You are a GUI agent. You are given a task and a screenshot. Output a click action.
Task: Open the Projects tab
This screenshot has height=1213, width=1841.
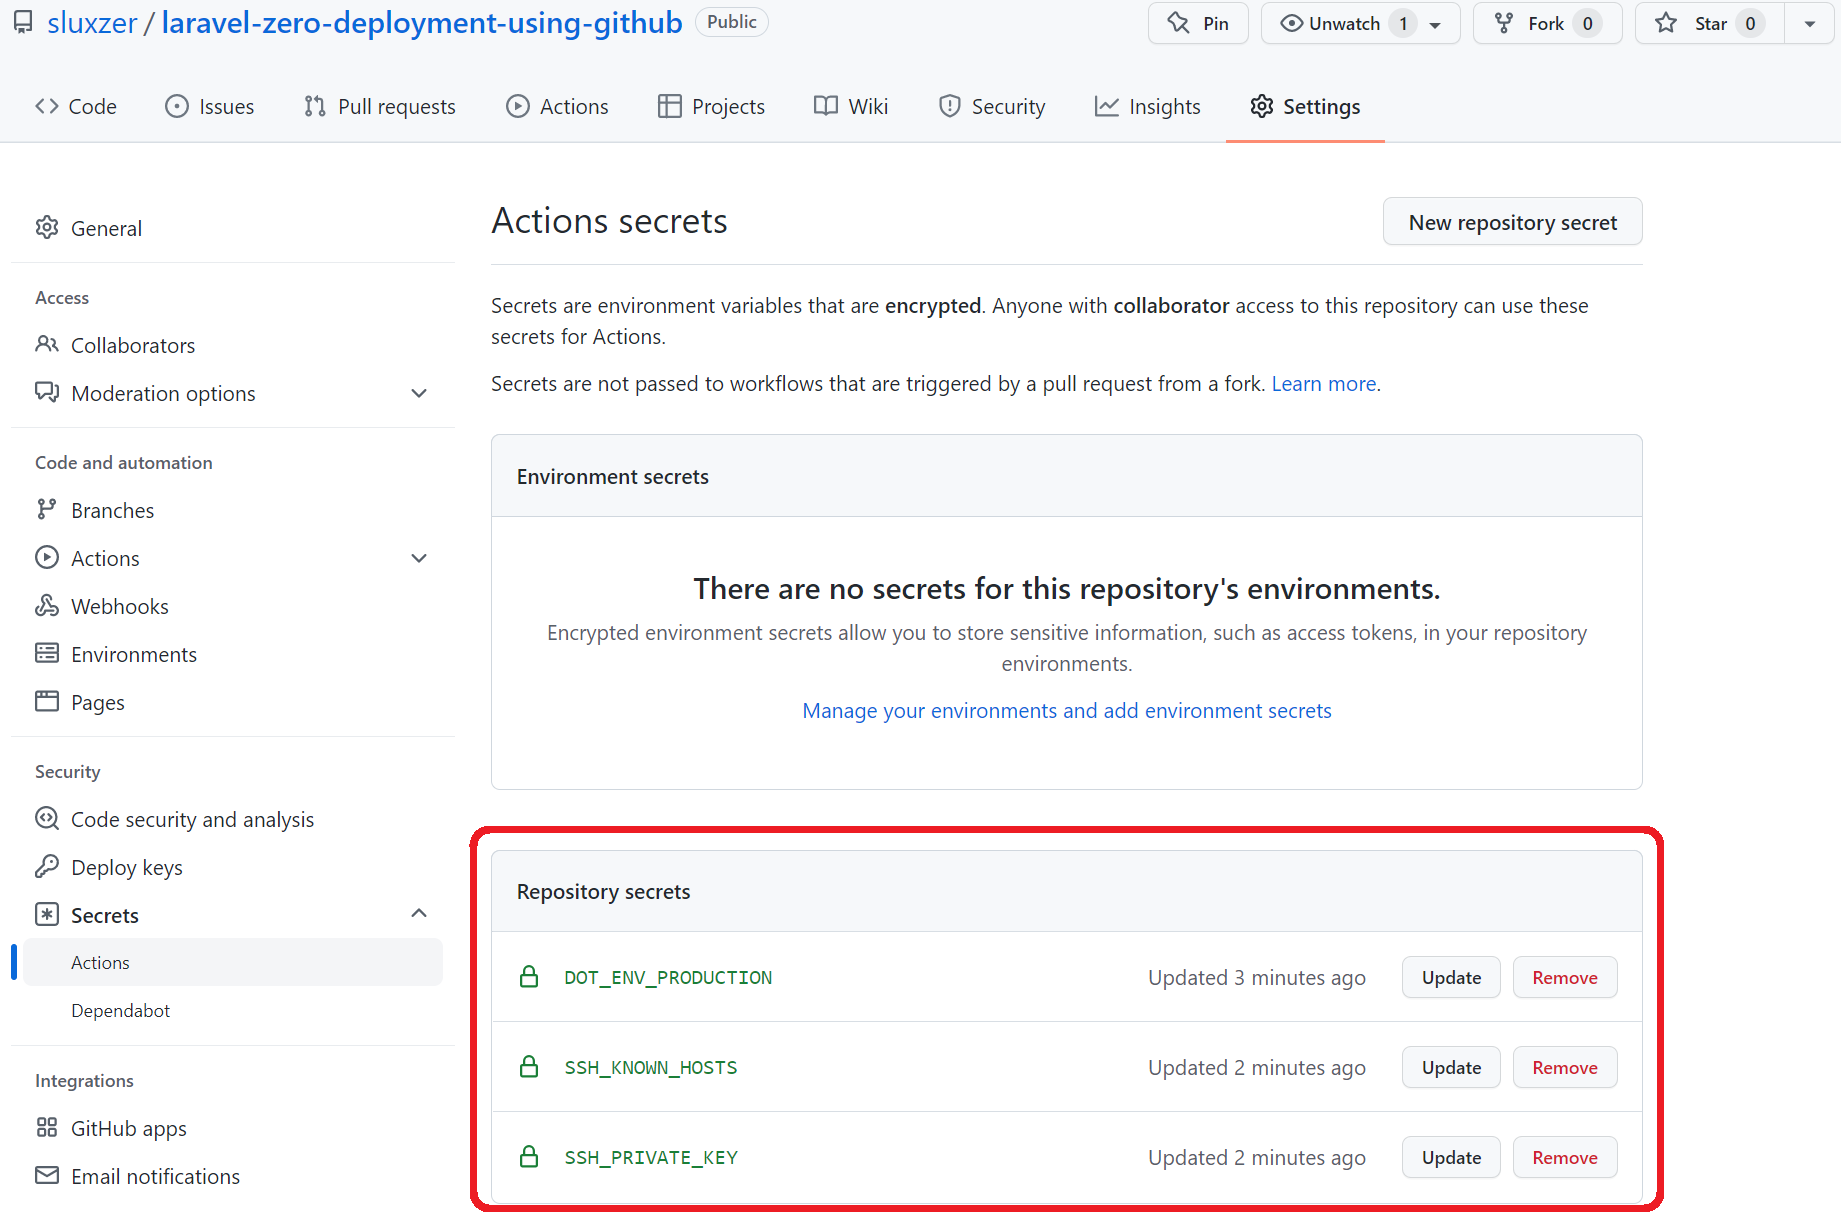coord(711,106)
